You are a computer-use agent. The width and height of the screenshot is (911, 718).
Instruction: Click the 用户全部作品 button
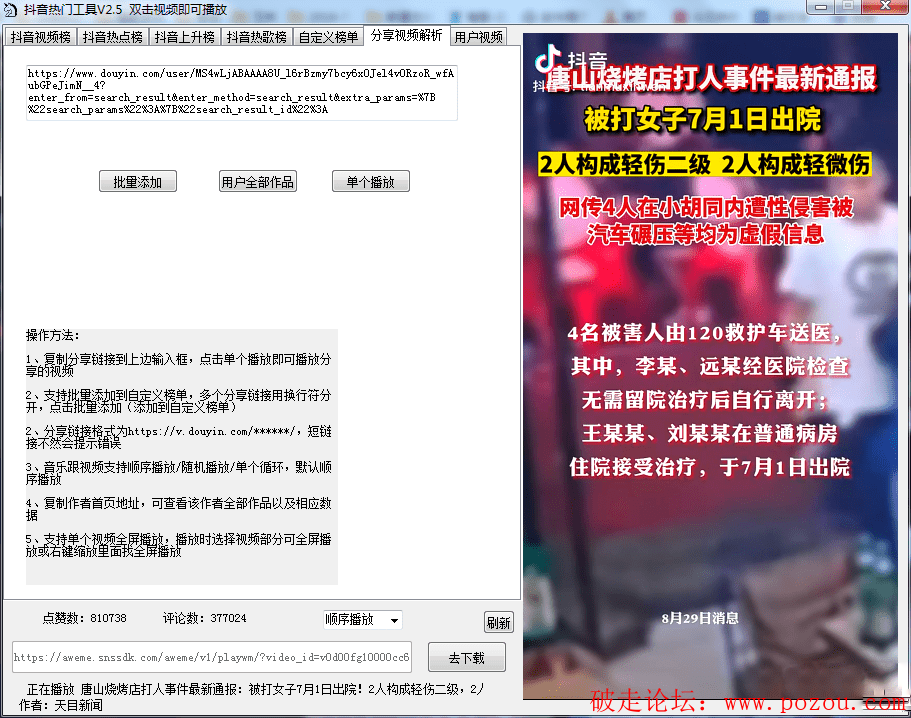[257, 181]
